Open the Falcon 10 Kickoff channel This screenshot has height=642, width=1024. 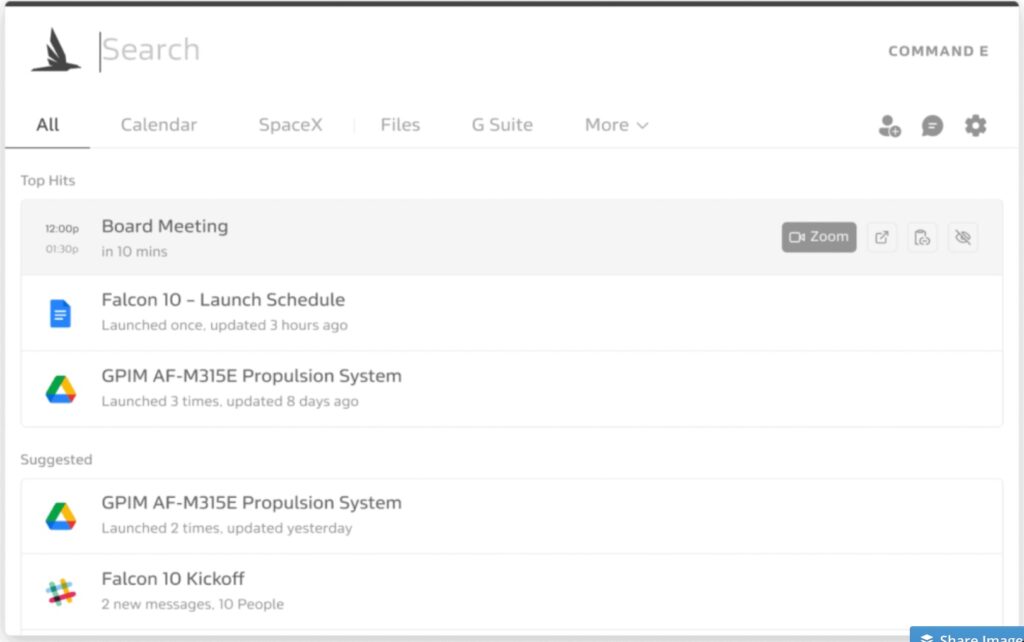511,592
